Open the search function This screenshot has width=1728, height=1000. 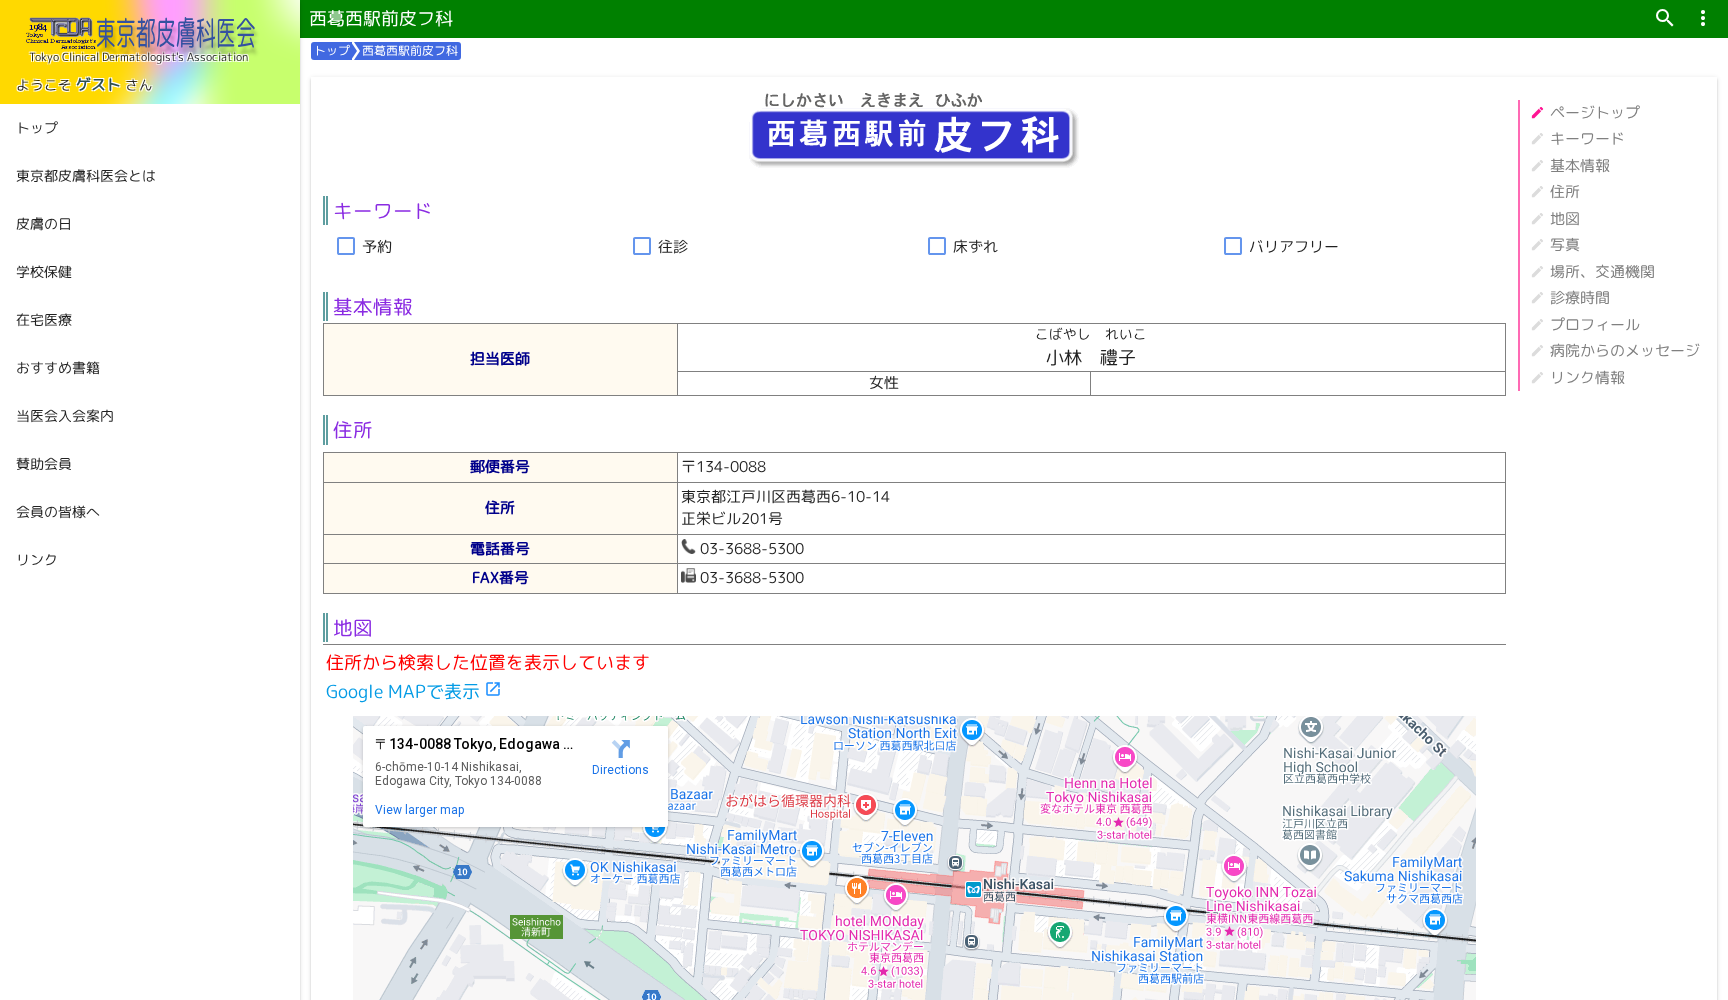(x=1663, y=18)
